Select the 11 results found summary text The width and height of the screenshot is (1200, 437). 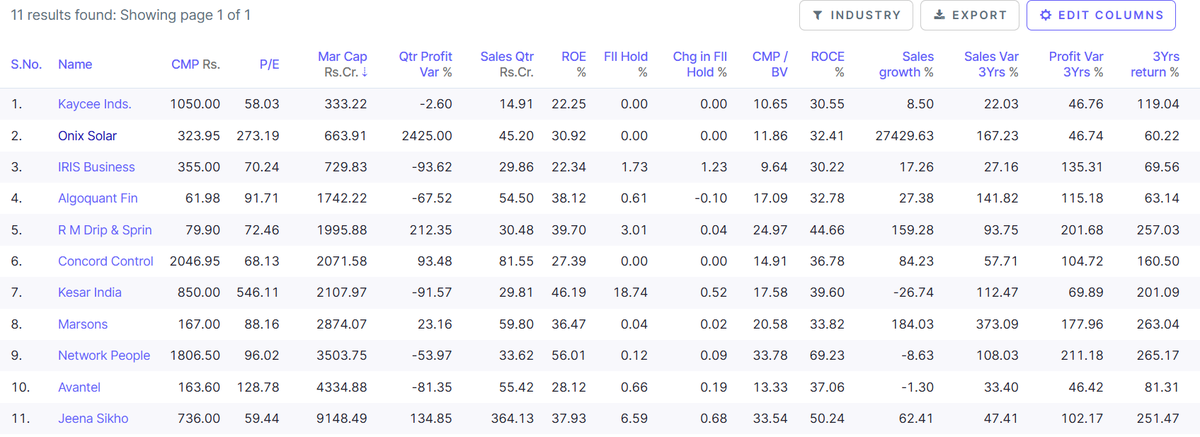(x=130, y=16)
